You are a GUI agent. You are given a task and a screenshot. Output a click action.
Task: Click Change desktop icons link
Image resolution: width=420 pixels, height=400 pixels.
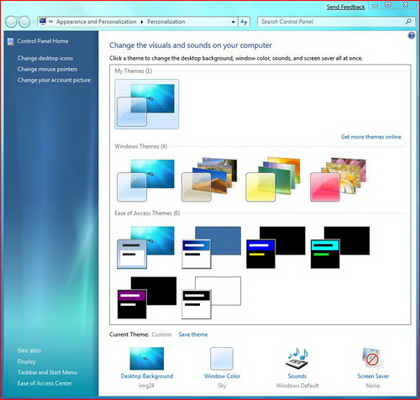(45, 58)
